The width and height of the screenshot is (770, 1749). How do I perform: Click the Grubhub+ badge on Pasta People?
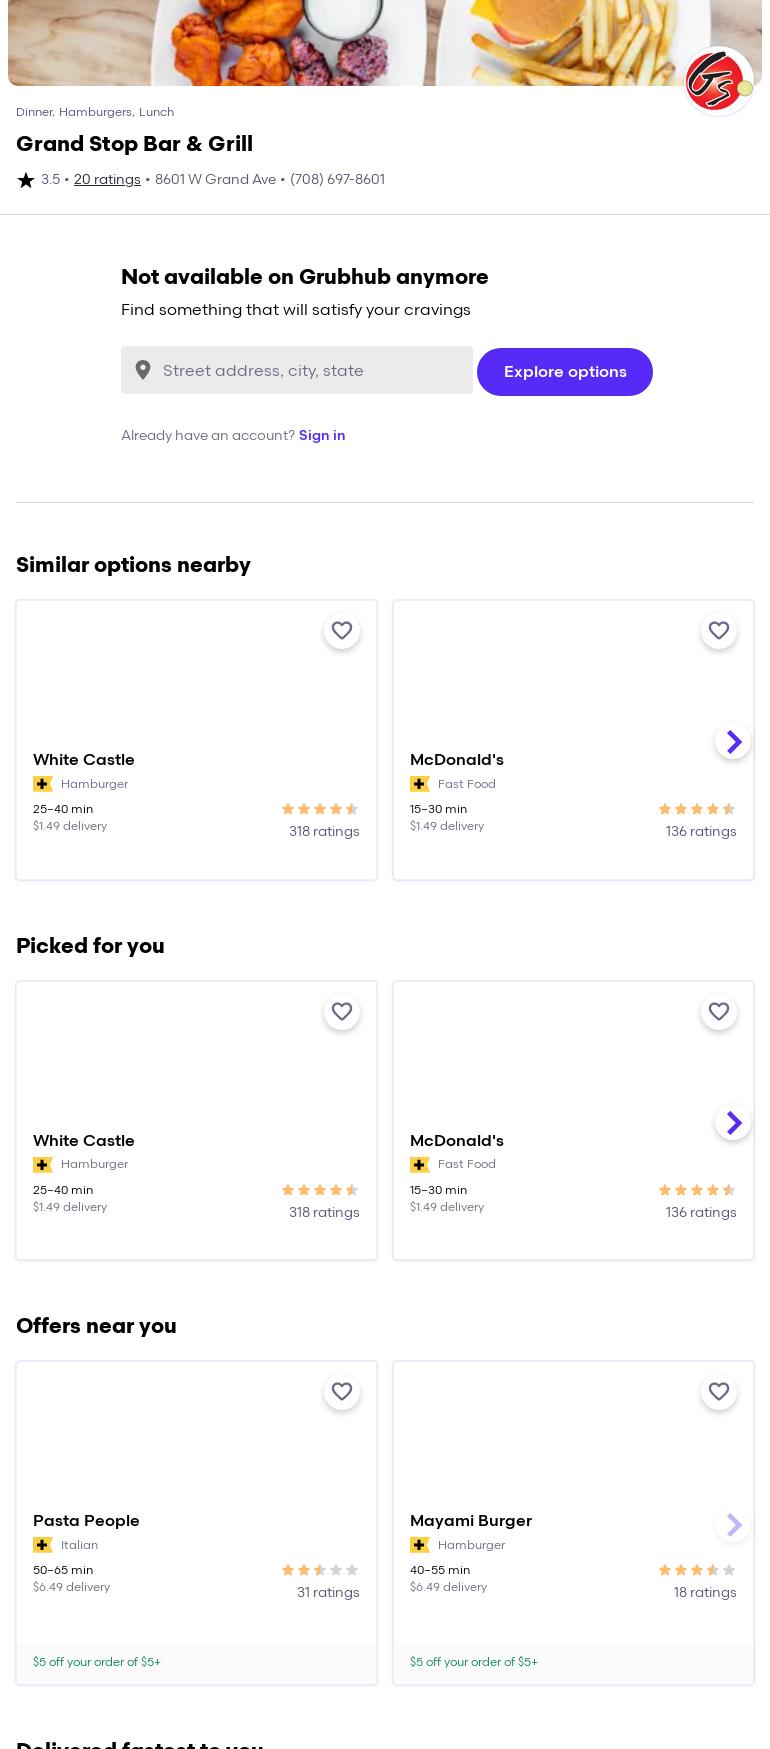click(x=43, y=1545)
